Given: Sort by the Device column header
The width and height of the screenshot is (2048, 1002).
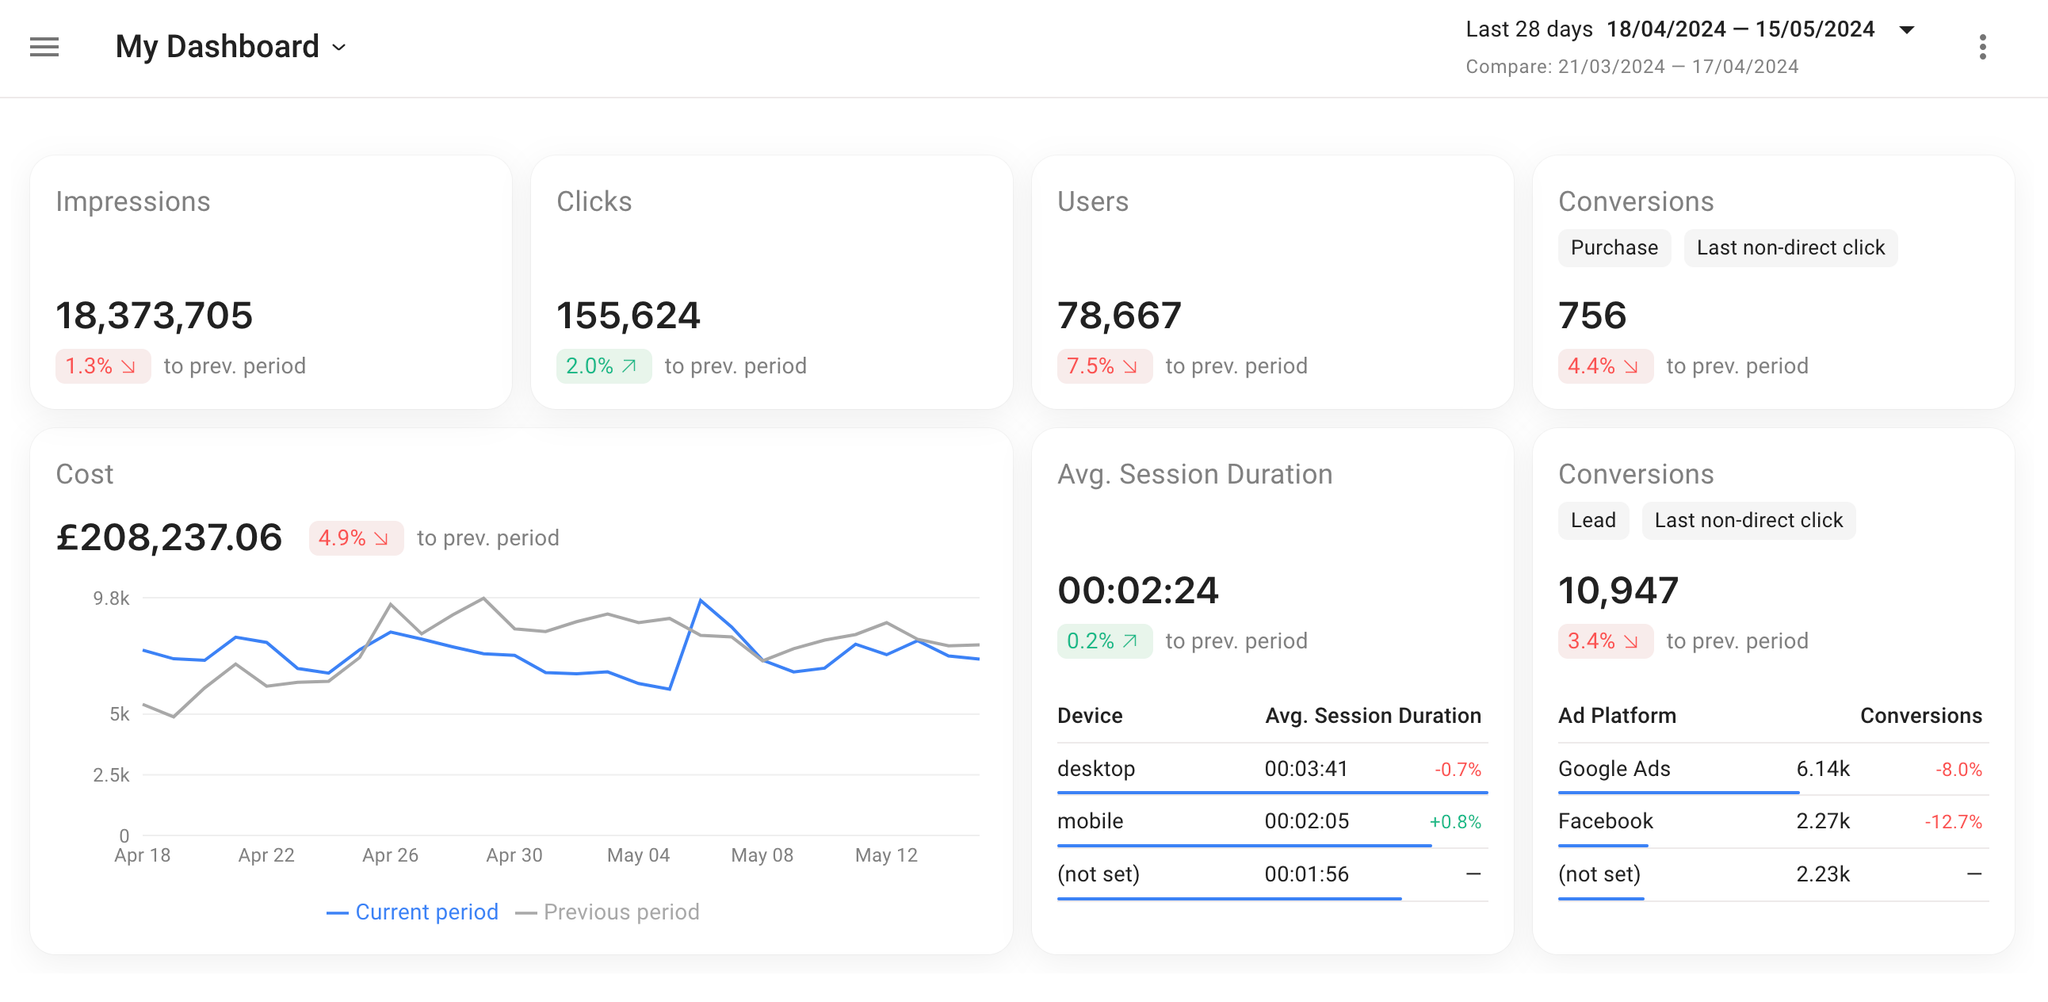Looking at the screenshot, I should pos(1090,716).
